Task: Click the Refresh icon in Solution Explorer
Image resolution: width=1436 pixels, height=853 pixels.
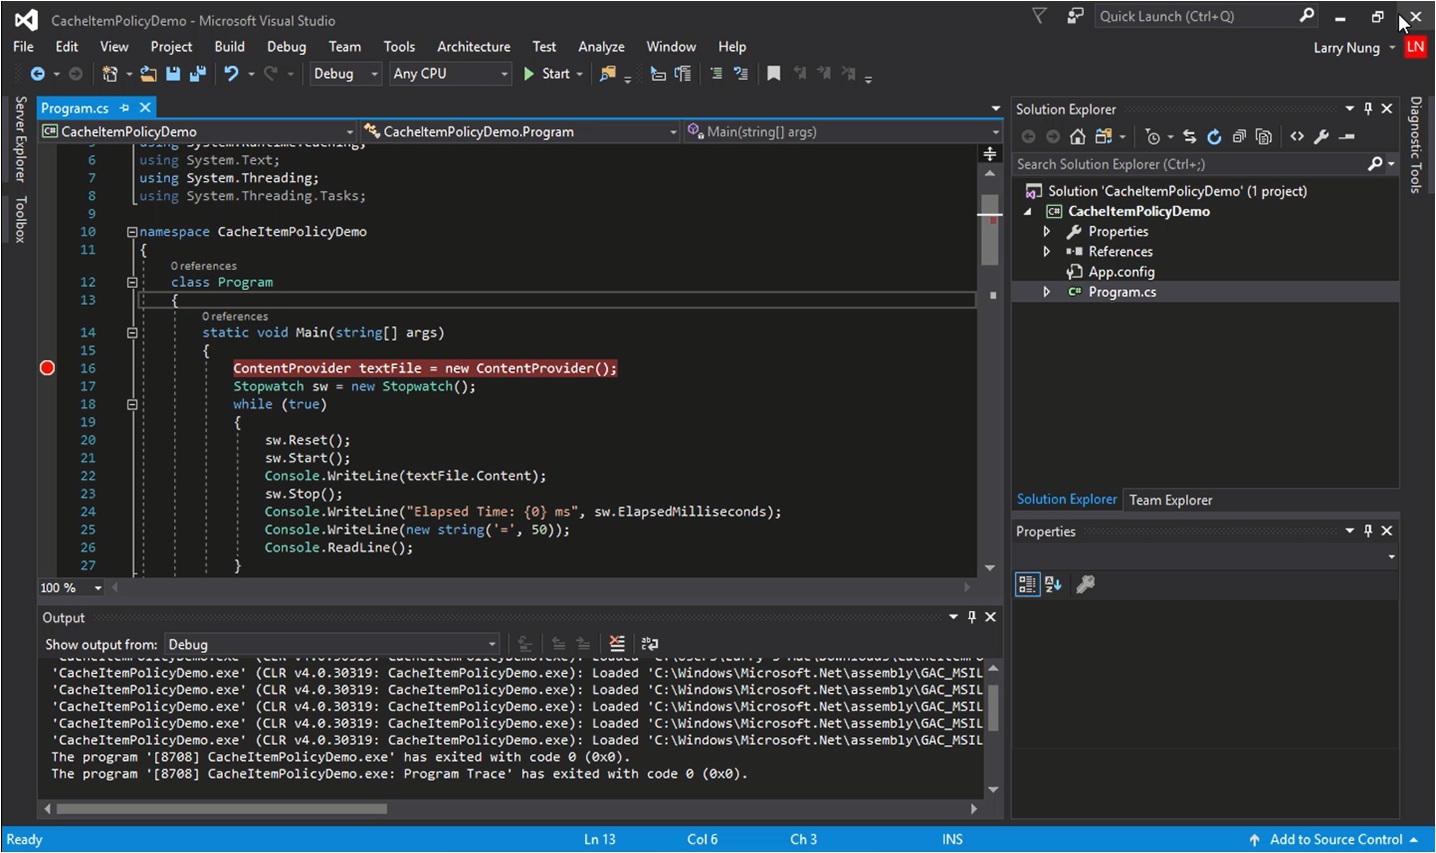Action: pos(1214,137)
